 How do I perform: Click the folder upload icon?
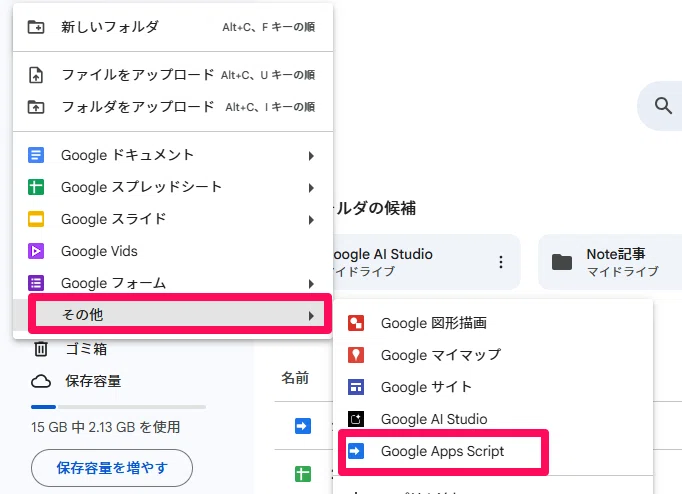pyautogui.click(x=36, y=107)
